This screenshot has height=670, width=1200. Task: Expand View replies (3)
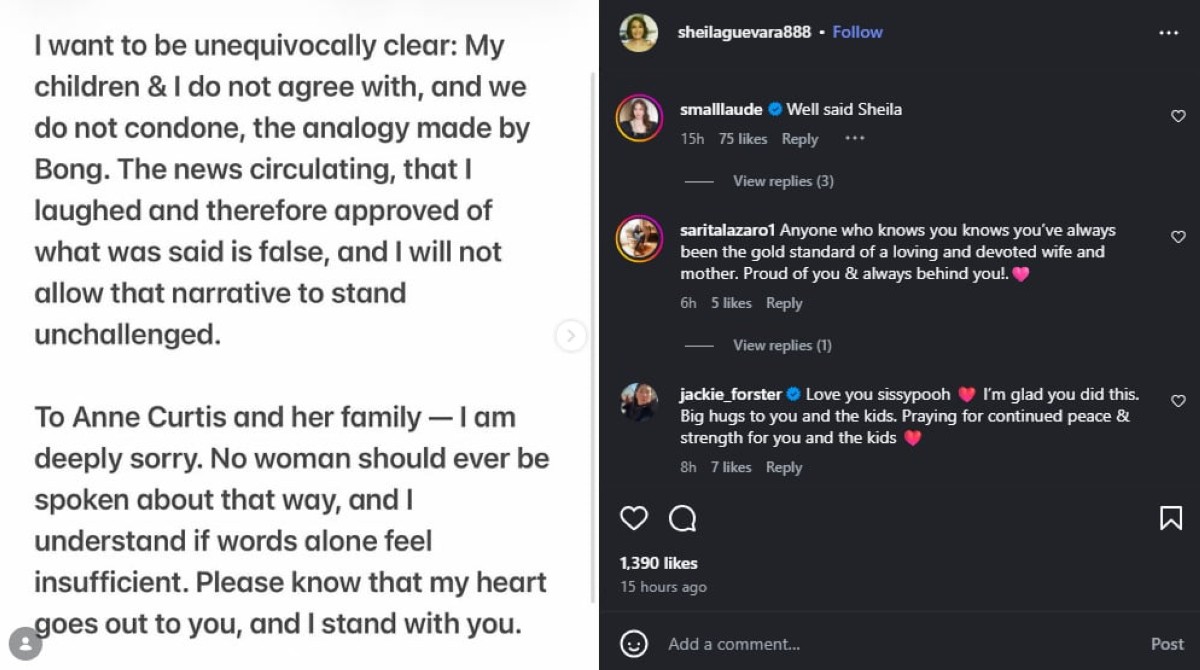coord(782,181)
